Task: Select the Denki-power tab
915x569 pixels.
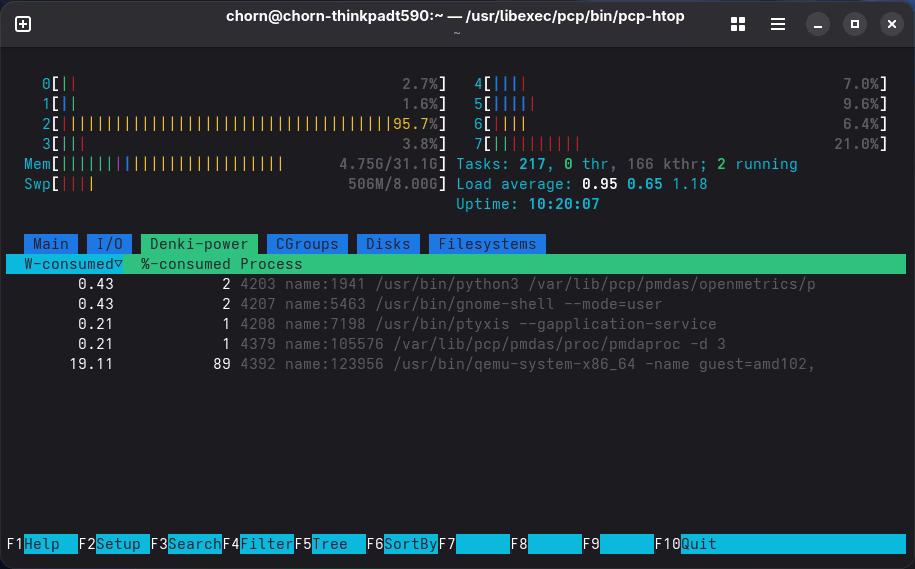Action: click(x=199, y=244)
